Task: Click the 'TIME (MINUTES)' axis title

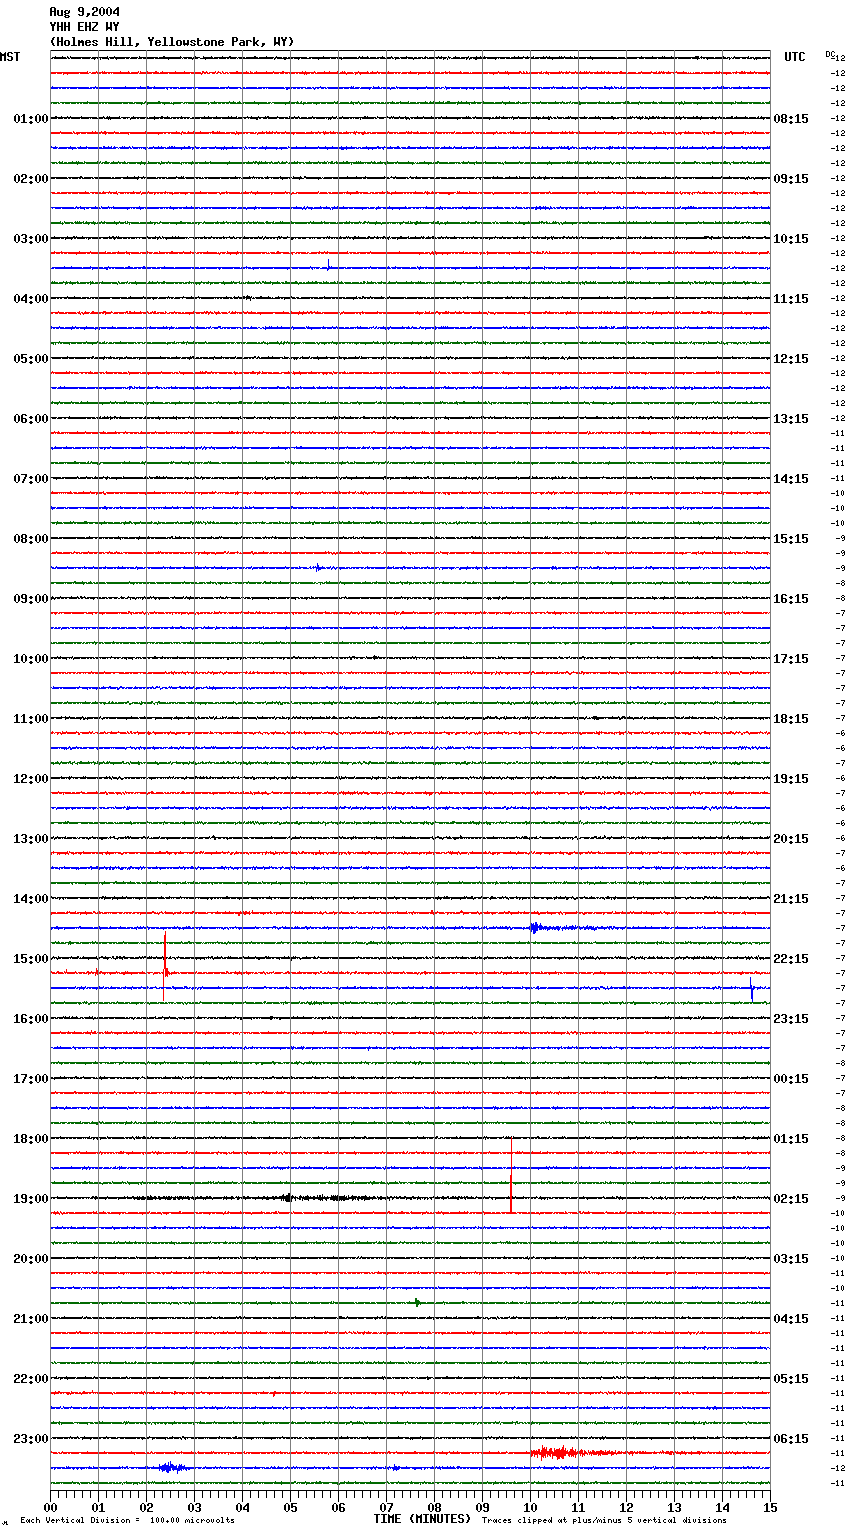Action: (x=422, y=1519)
